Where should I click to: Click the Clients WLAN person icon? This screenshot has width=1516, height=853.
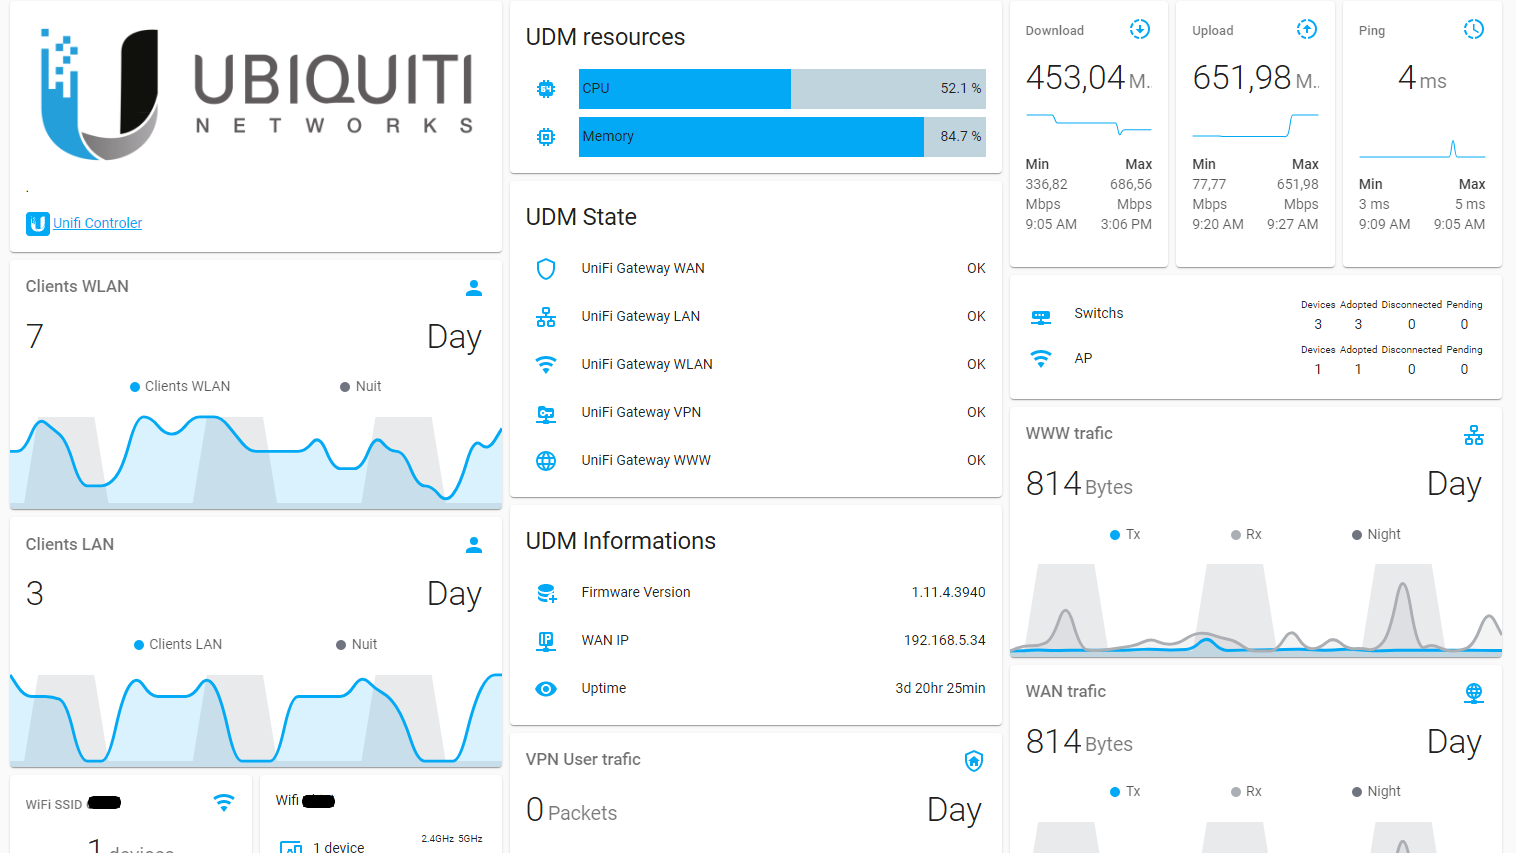474,288
